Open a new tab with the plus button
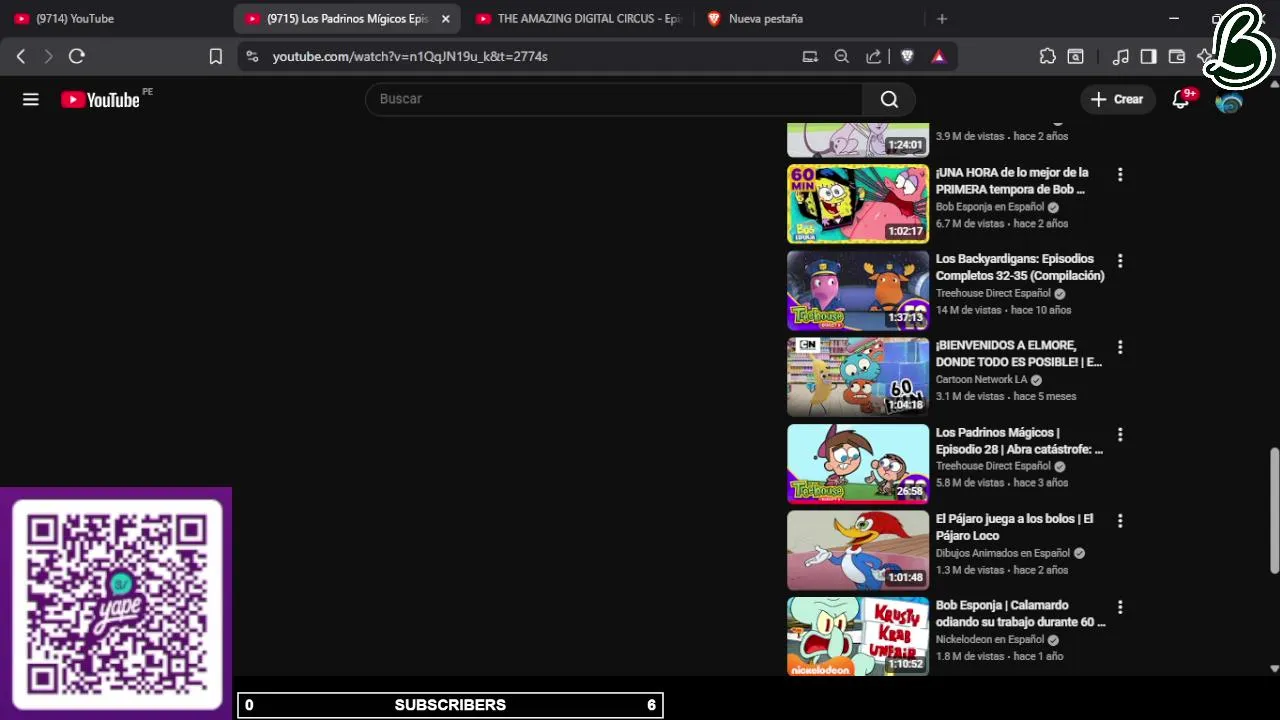The width and height of the screenshot is (1280, 720). pyautogui.click(x=942, y=19)
